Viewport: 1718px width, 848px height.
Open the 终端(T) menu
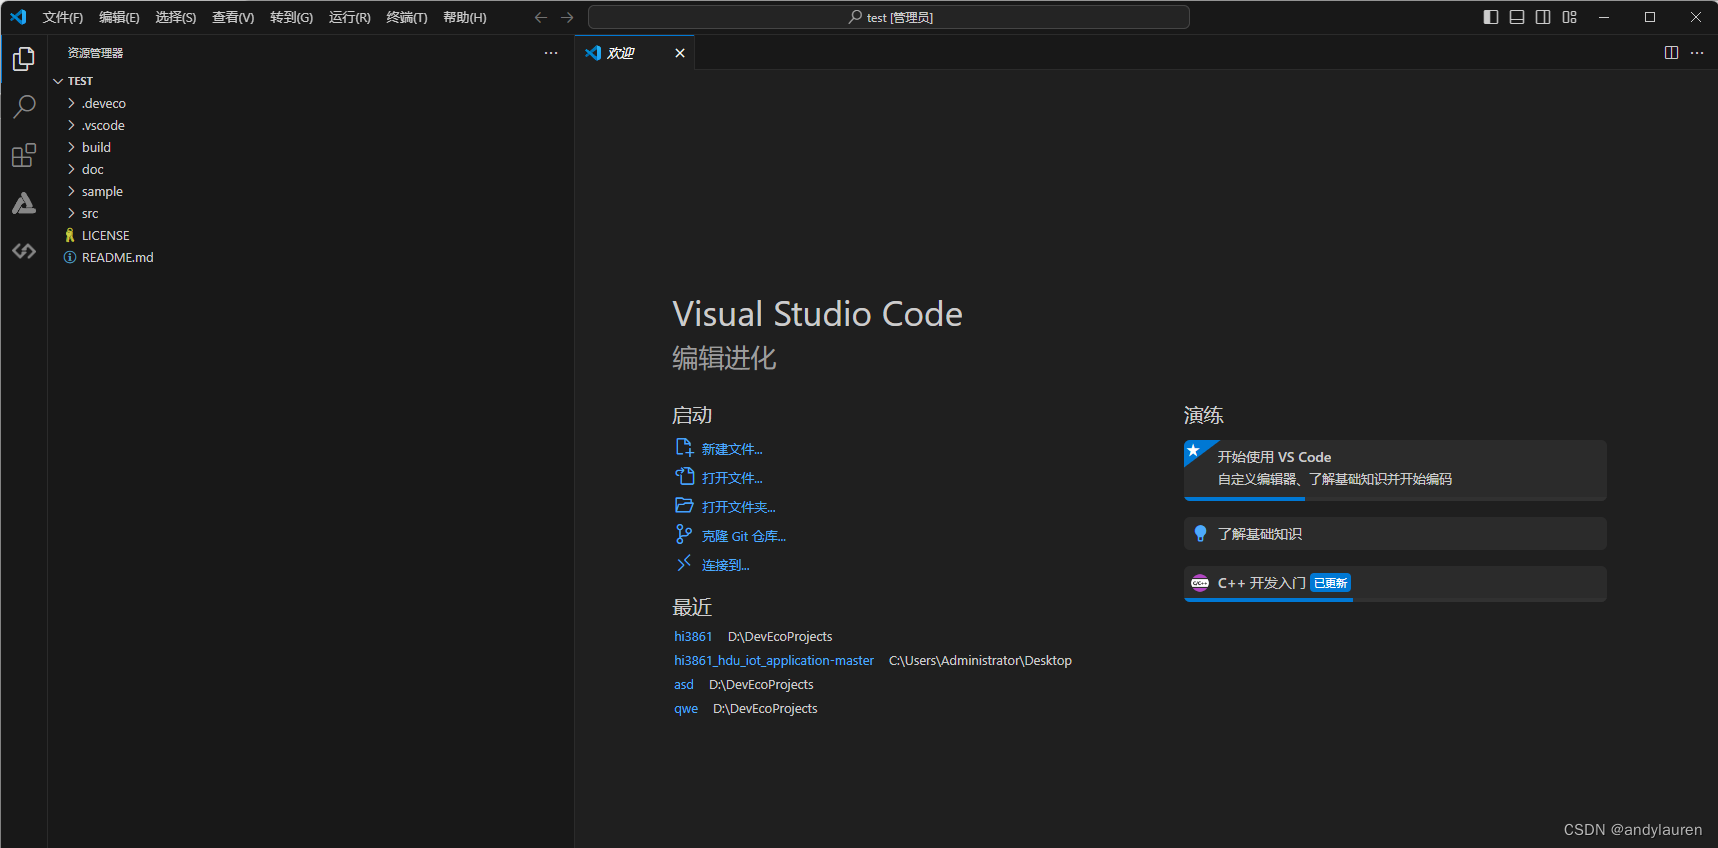pyautogui.click(x=407, y=17)
